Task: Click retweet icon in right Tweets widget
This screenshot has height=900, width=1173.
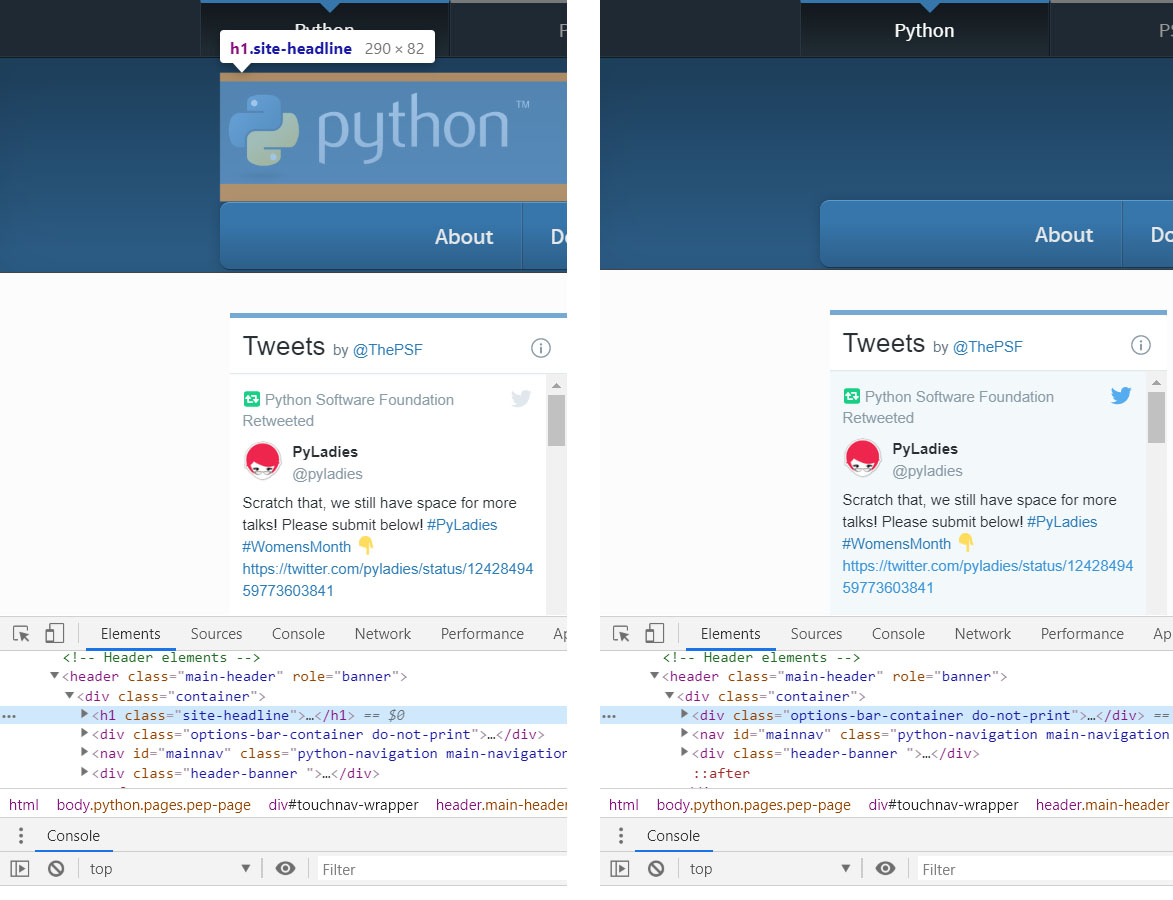Action: (x=851, y=396)
